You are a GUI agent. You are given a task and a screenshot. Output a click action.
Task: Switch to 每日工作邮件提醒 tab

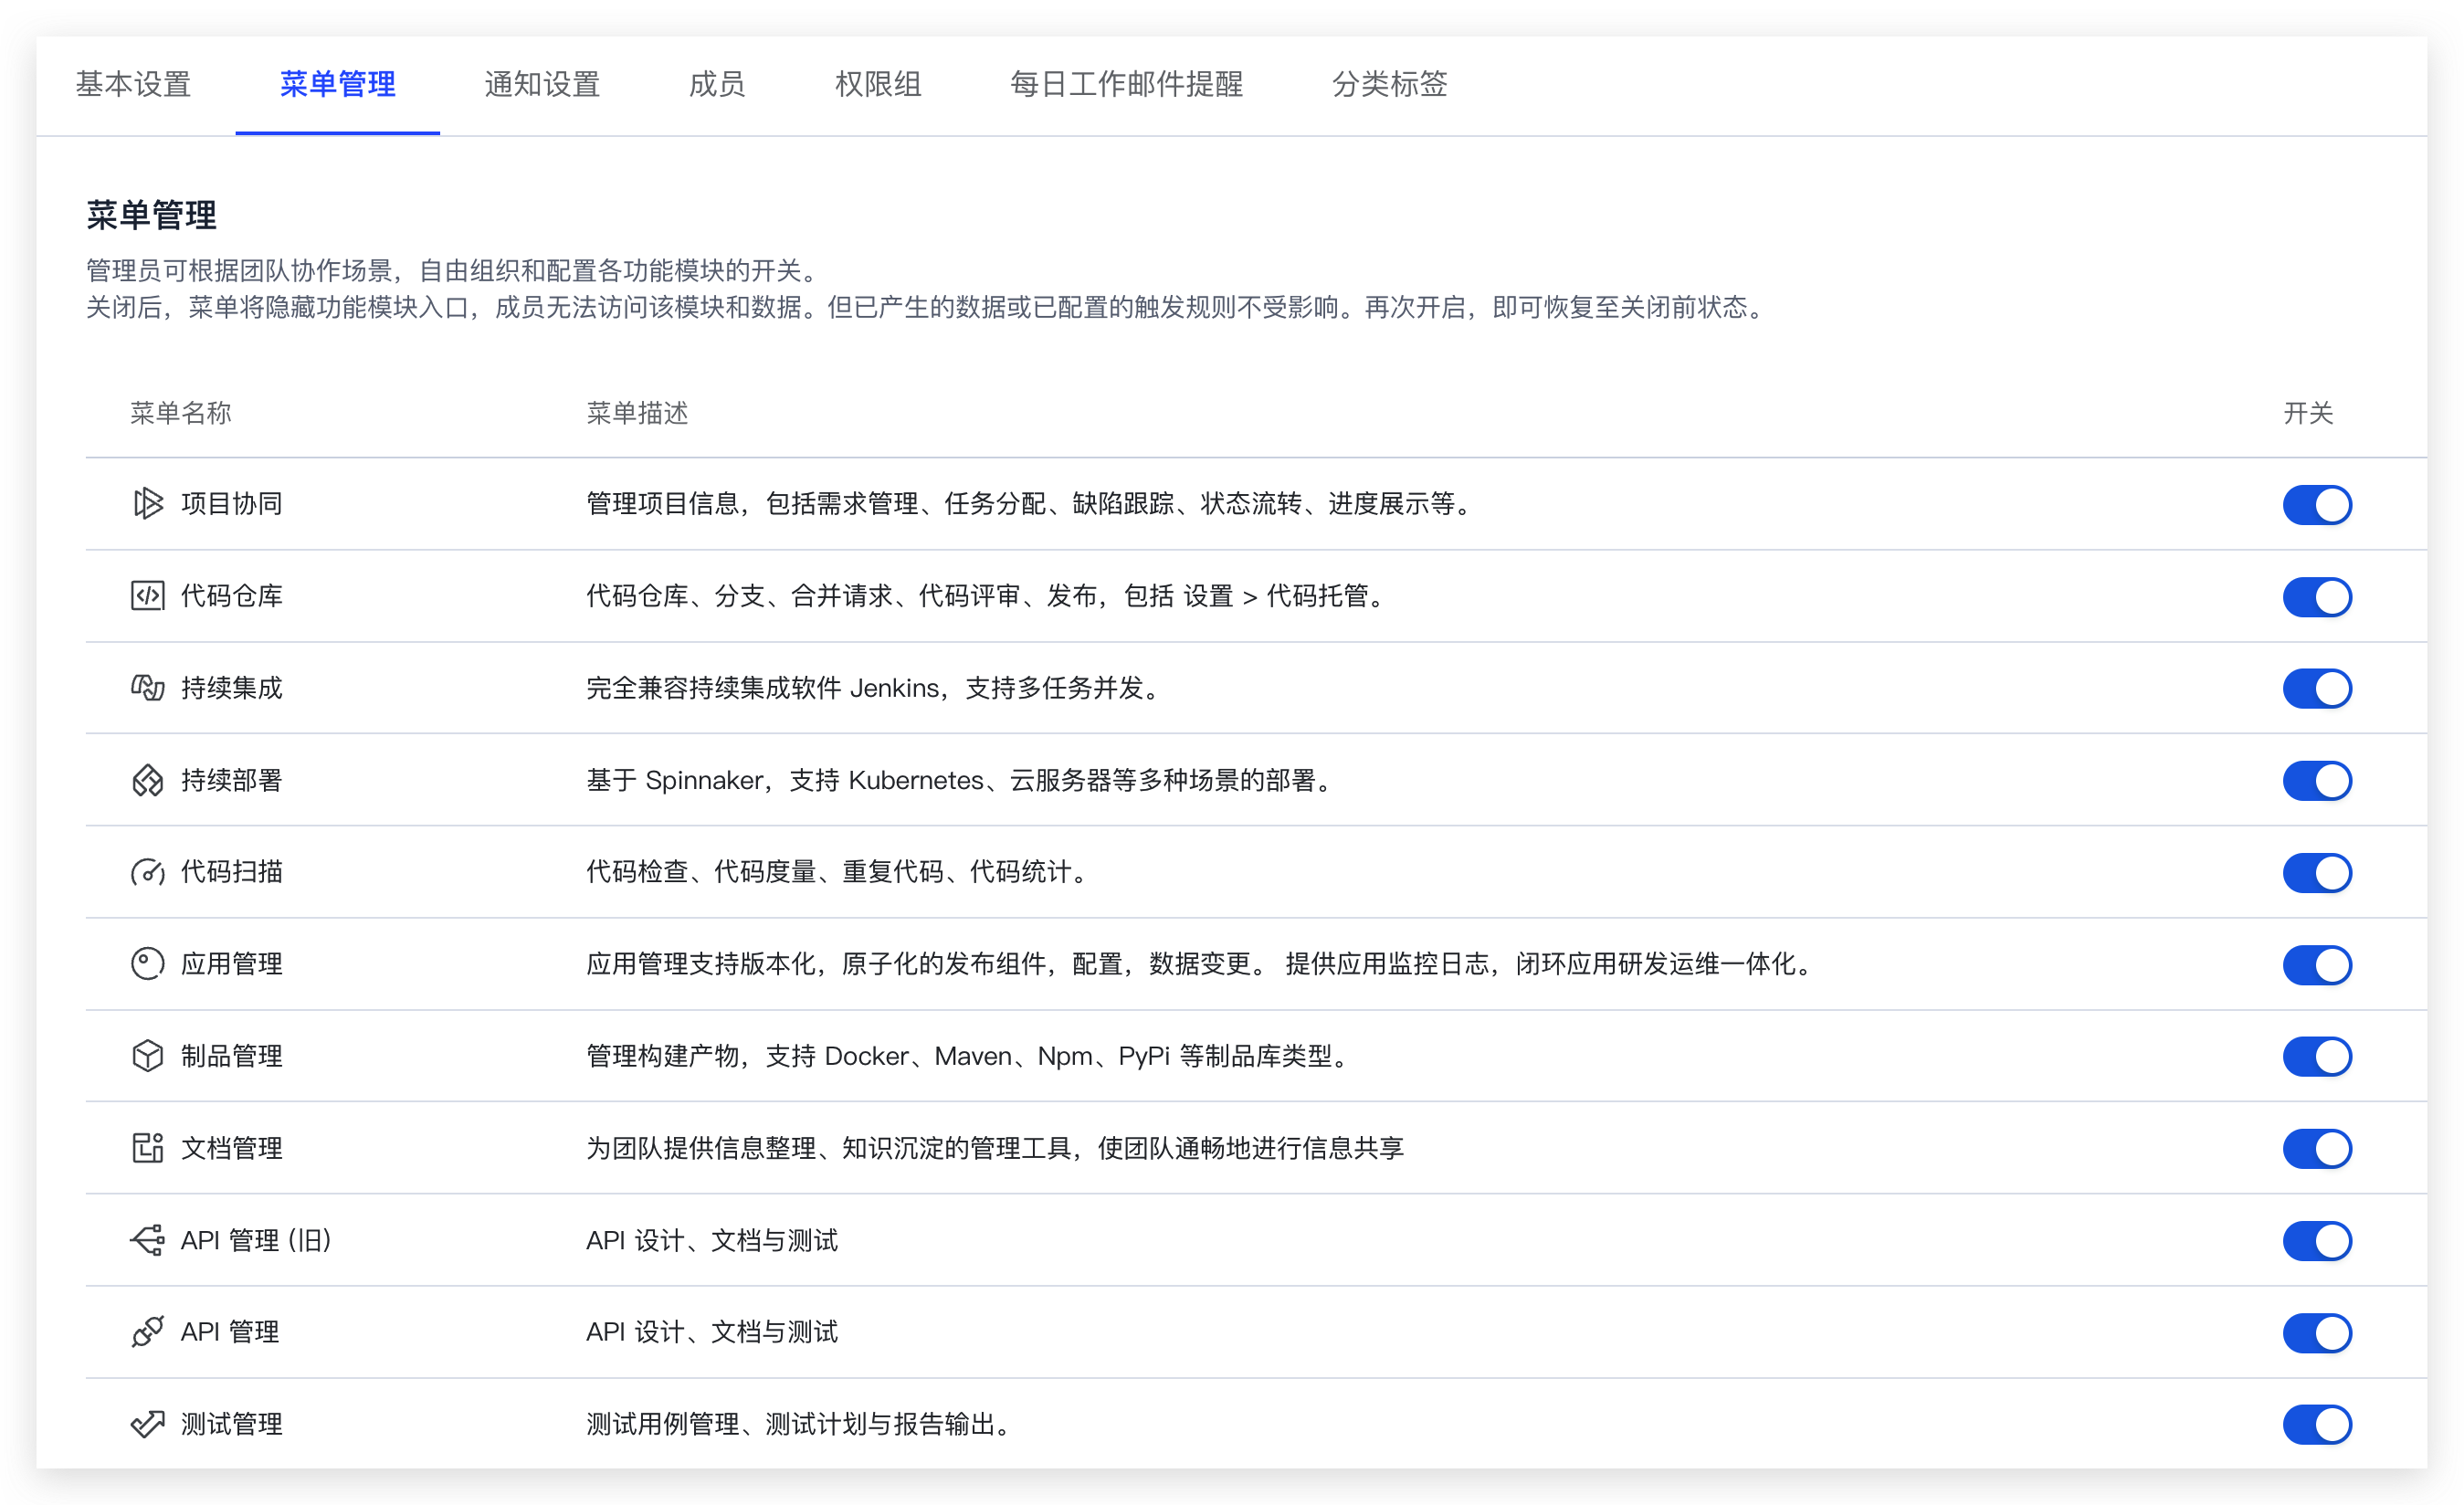(1126, 84)
